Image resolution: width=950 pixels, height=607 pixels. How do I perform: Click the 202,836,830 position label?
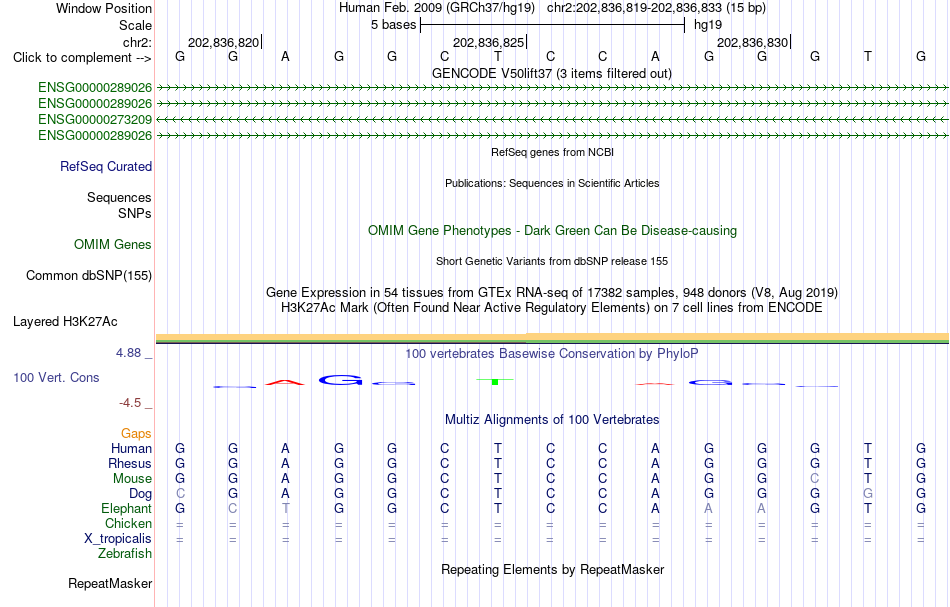[752, 42]
